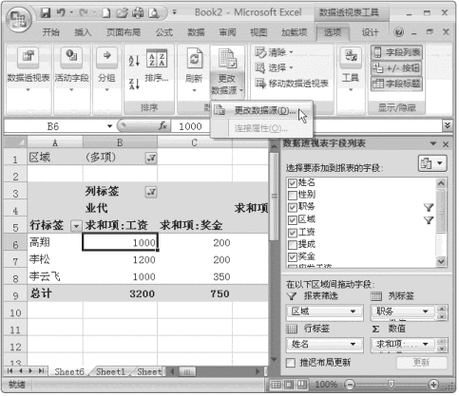Image resolution: width=459 pixels, height=396 pixels.
Task: Check the 性别 field checkbox
Action: click(292, 195)
